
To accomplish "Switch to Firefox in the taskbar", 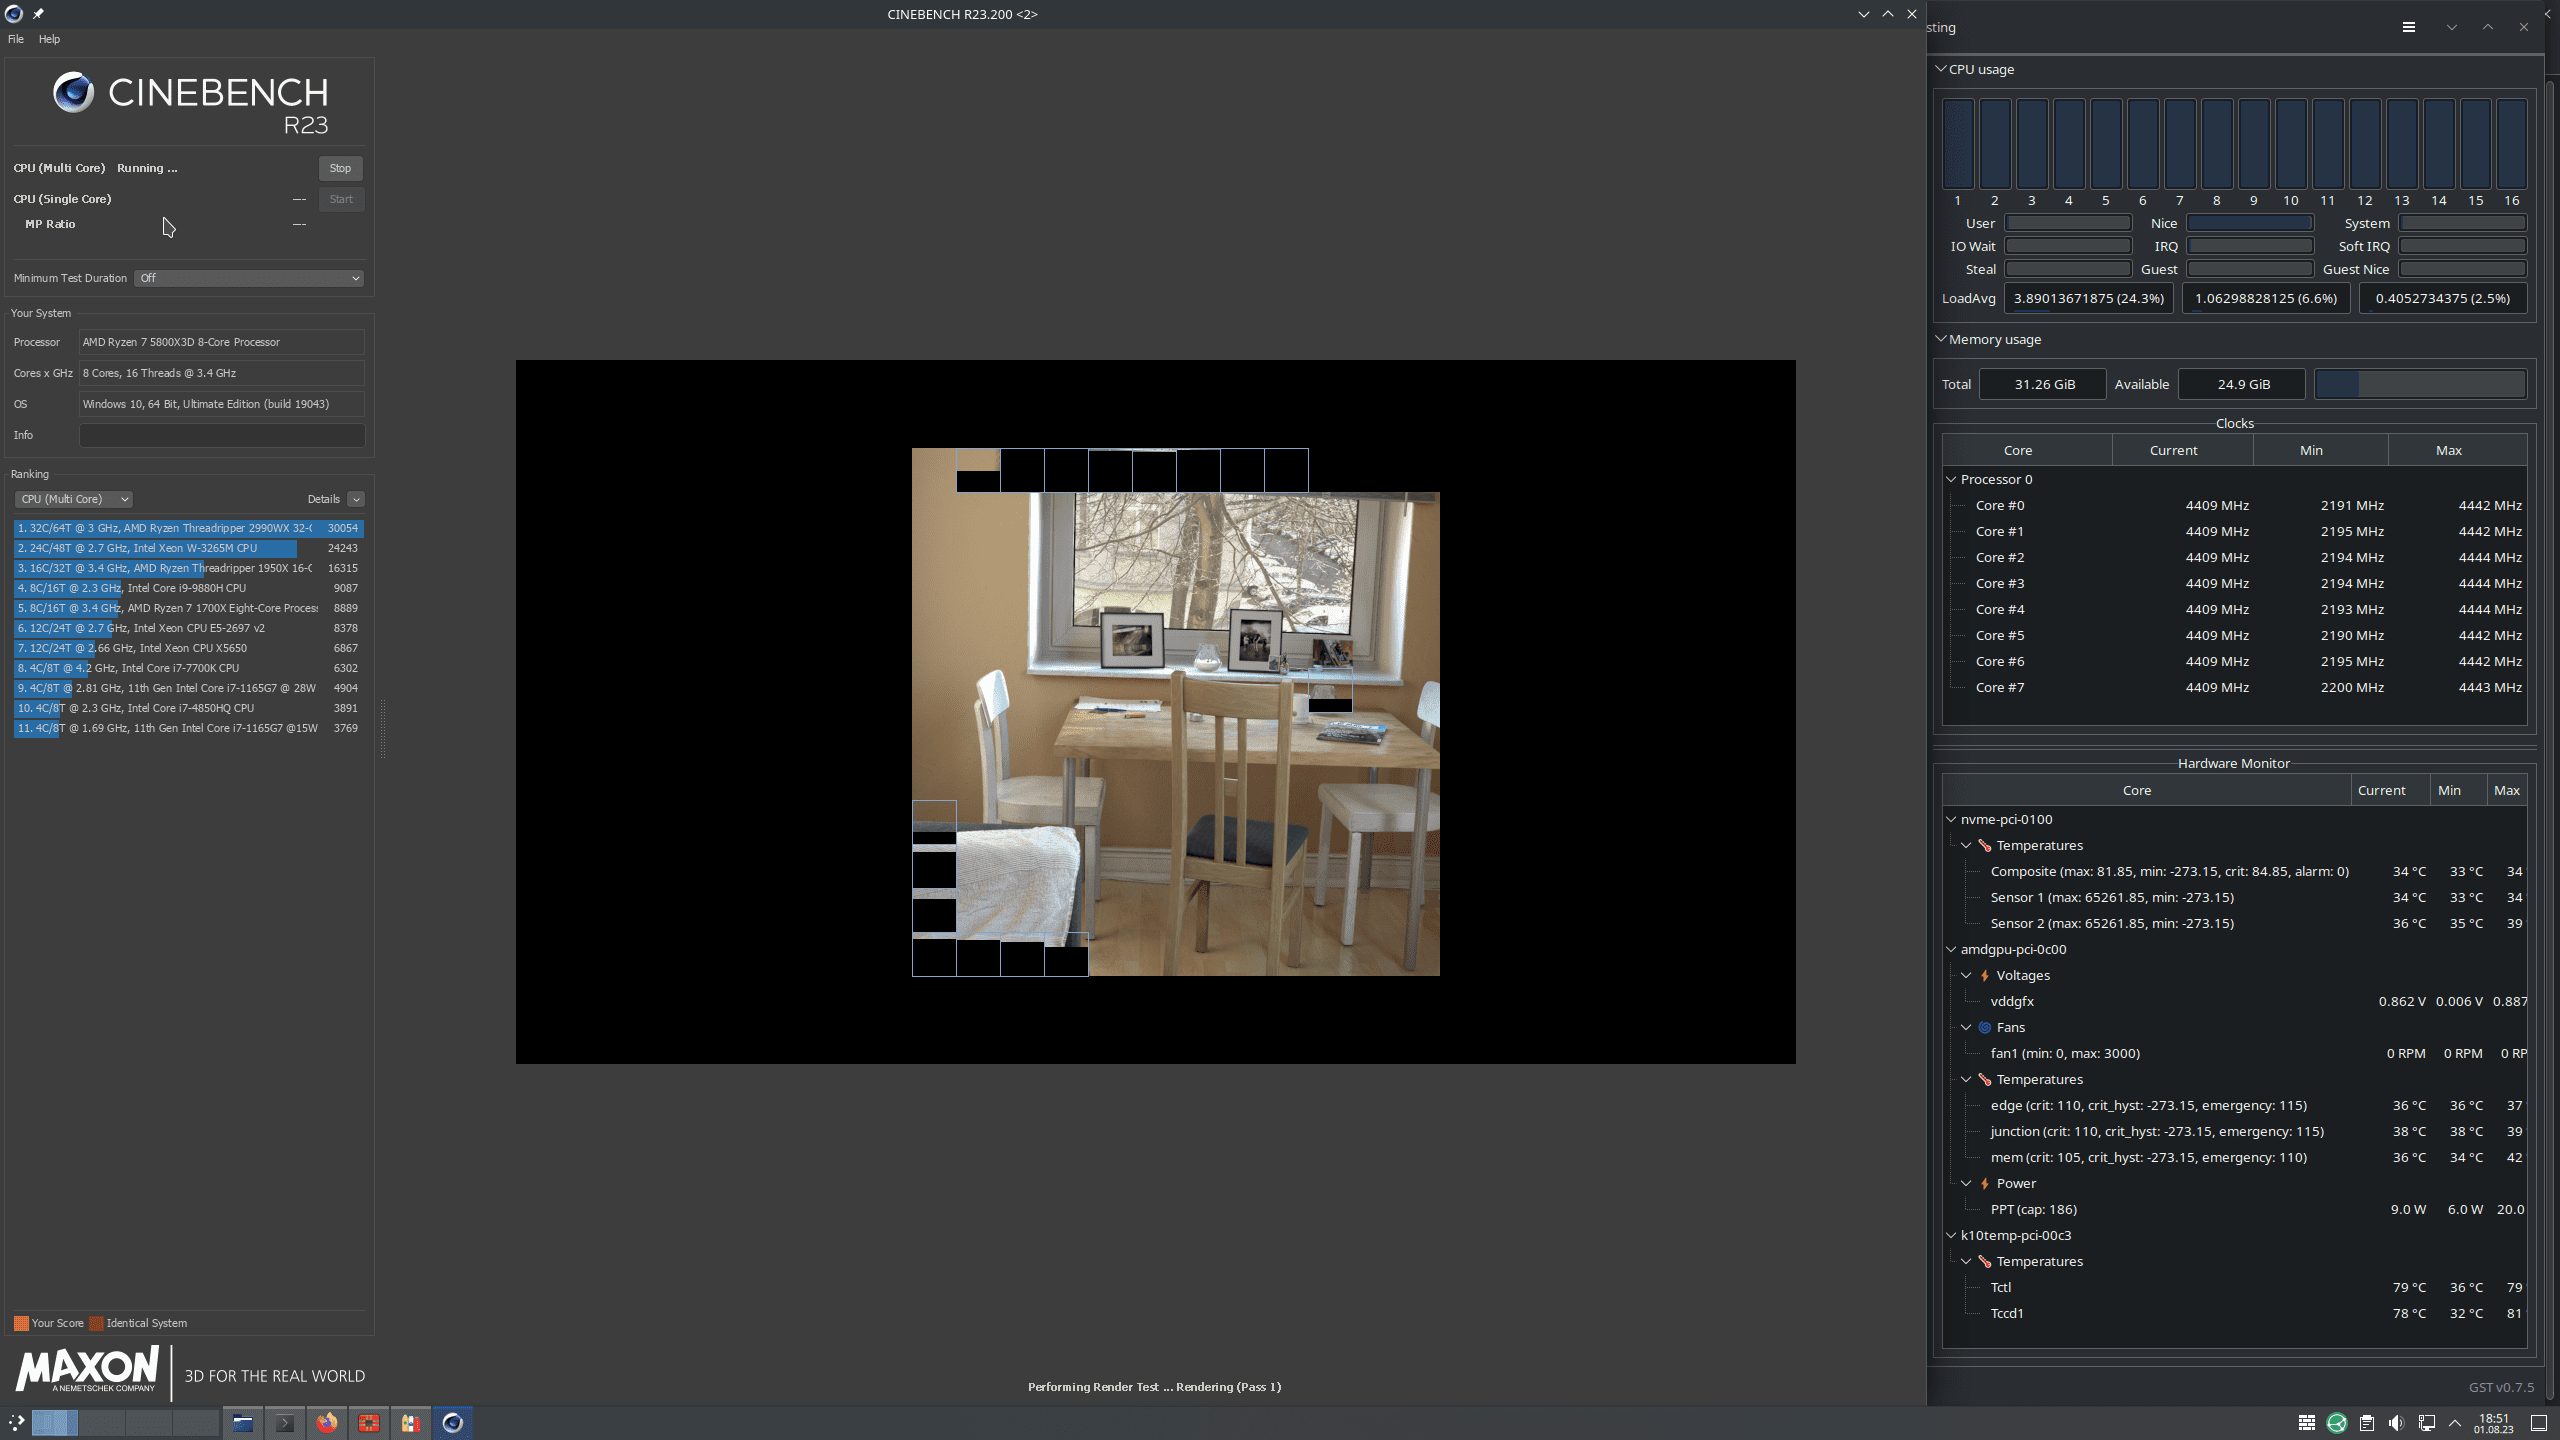I will click(x=327, y=1422).
